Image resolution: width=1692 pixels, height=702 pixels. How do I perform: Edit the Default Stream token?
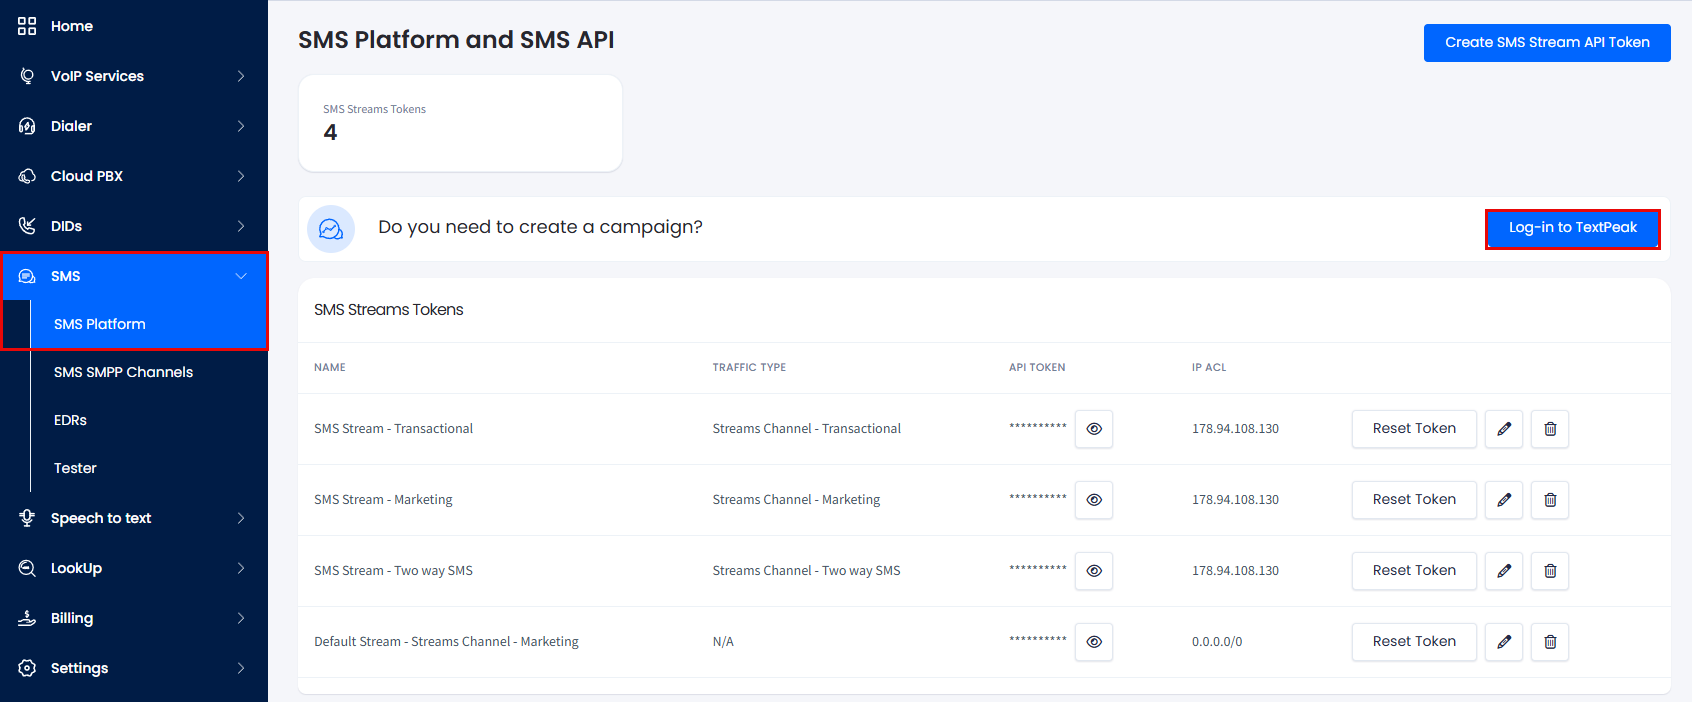point(1504,642)
